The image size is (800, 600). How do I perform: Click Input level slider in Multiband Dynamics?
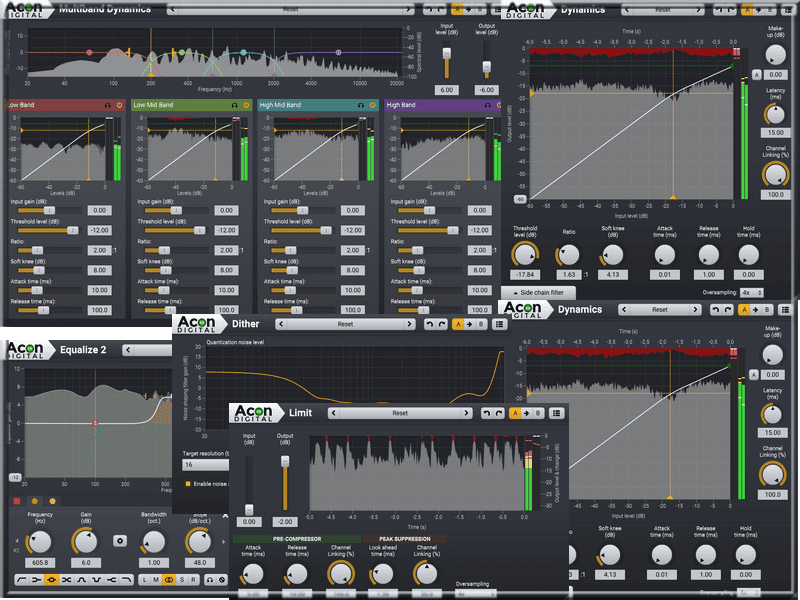click(x=447, y=61)
